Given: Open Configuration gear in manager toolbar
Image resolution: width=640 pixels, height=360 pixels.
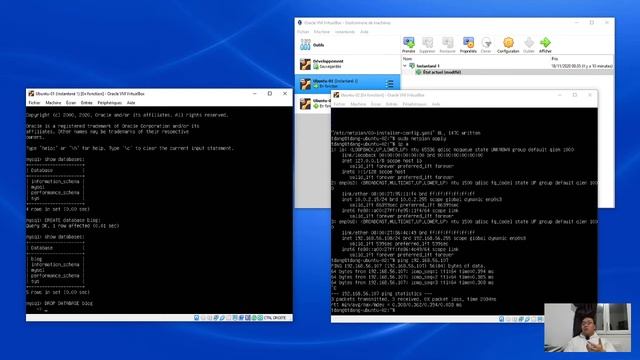Looking at the screenshot, I should click(508, 45).
